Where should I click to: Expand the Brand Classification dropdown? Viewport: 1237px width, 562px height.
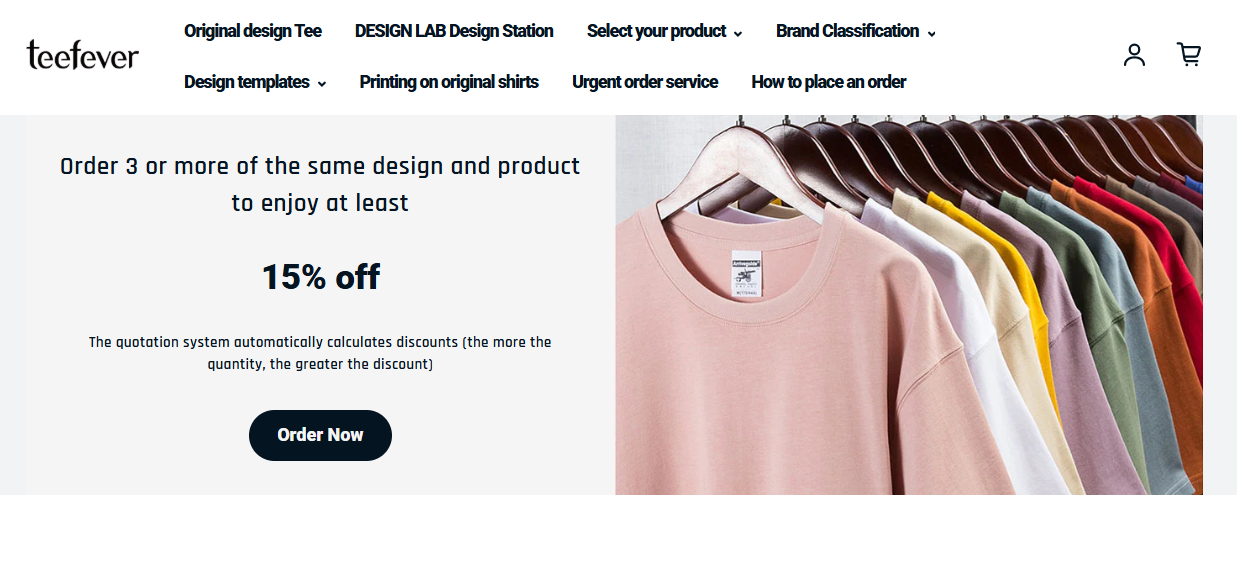point(855,31)
